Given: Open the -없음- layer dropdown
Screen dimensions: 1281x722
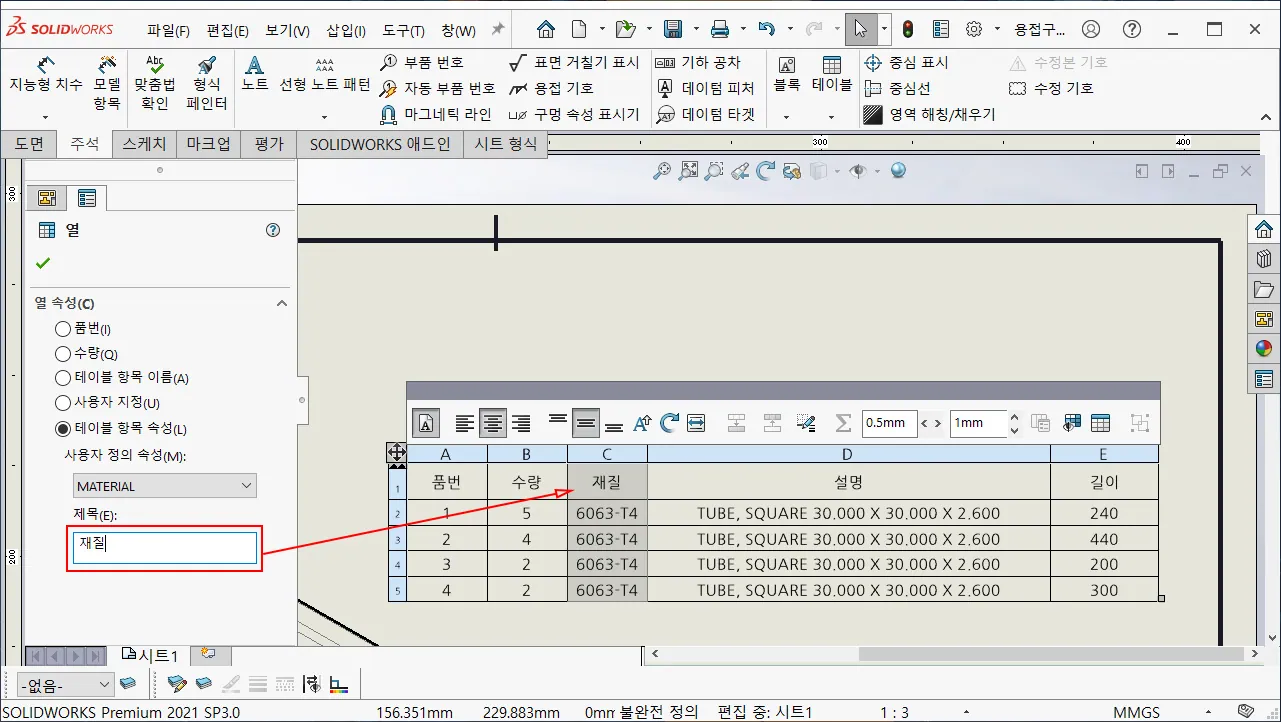Looking at the screenshot, I should coord(66,685).
